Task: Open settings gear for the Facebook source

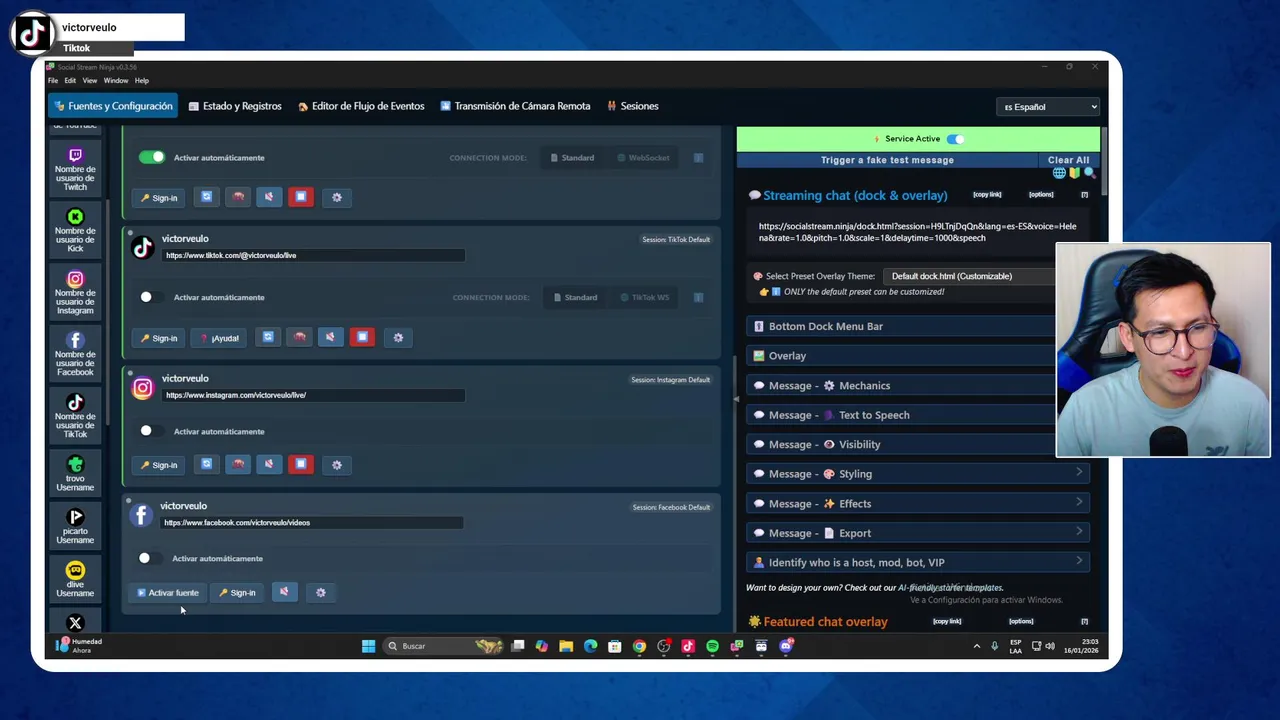Action: pos(321,592)
